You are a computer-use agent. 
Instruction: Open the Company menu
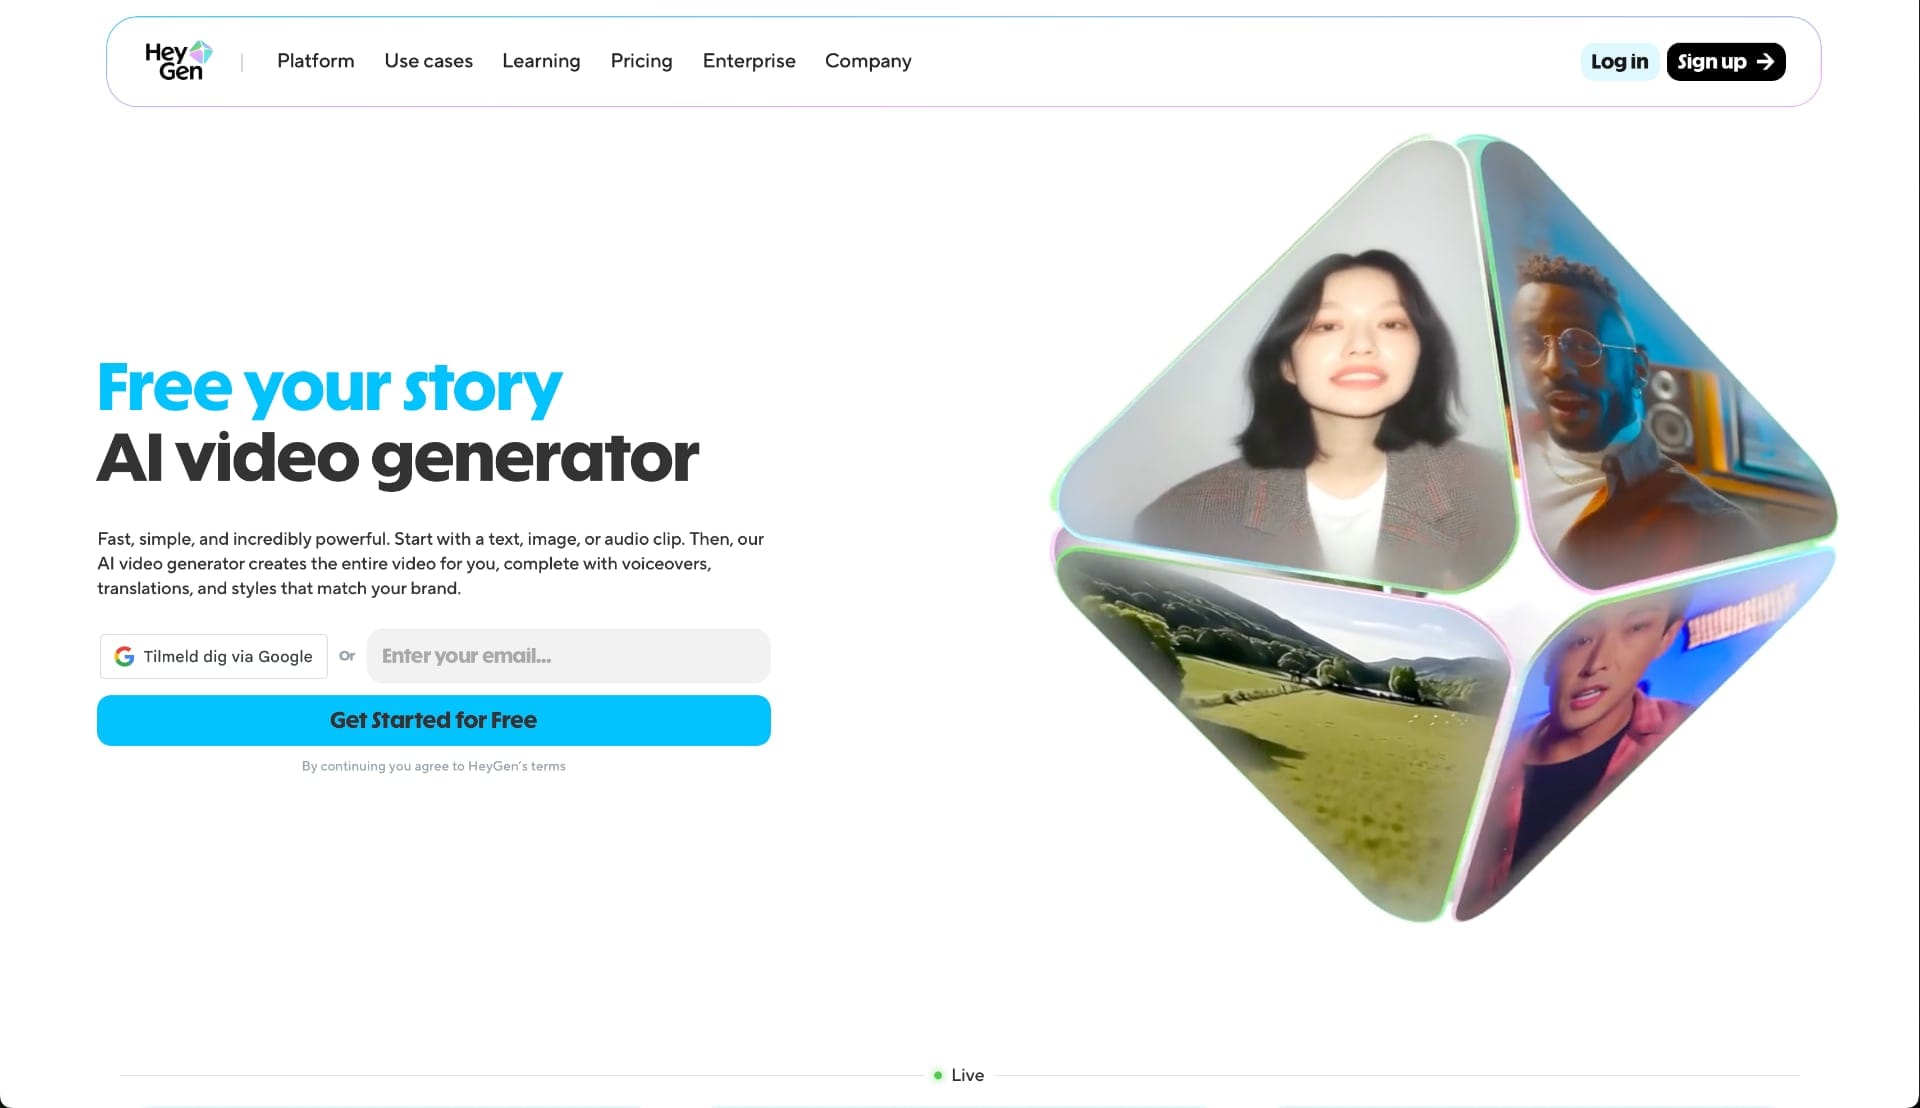(x=867, y=61)
